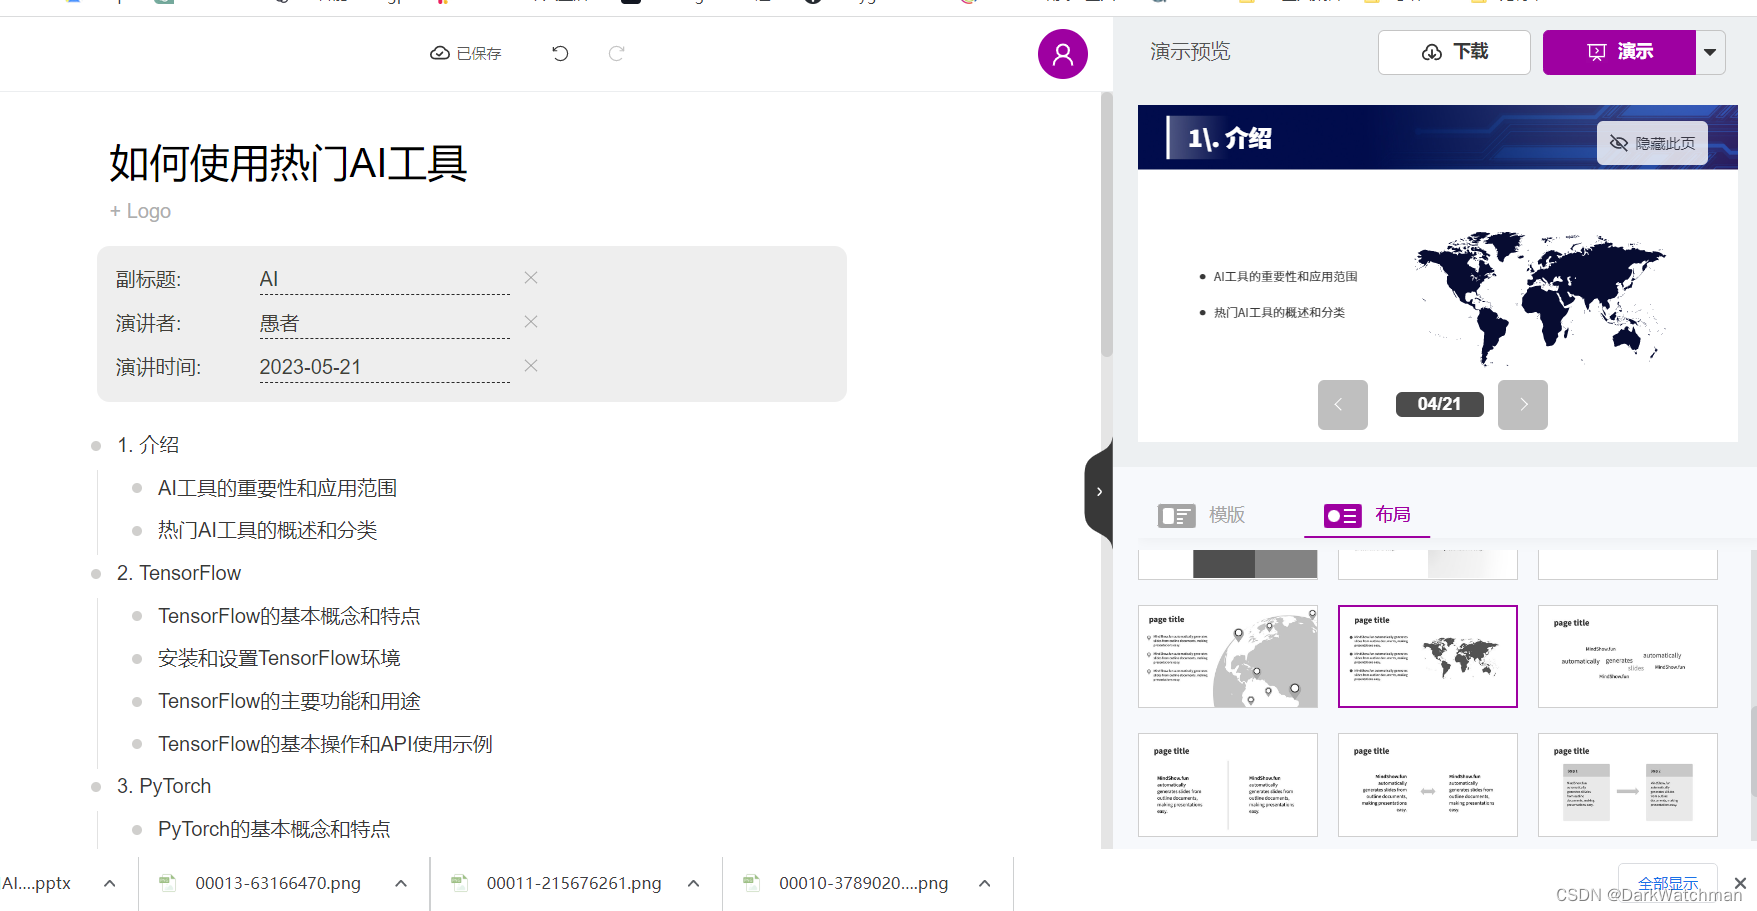This screenshot has width=1757, height=911.
Task: Go to the next slide preview
Action: point(1522,405)
